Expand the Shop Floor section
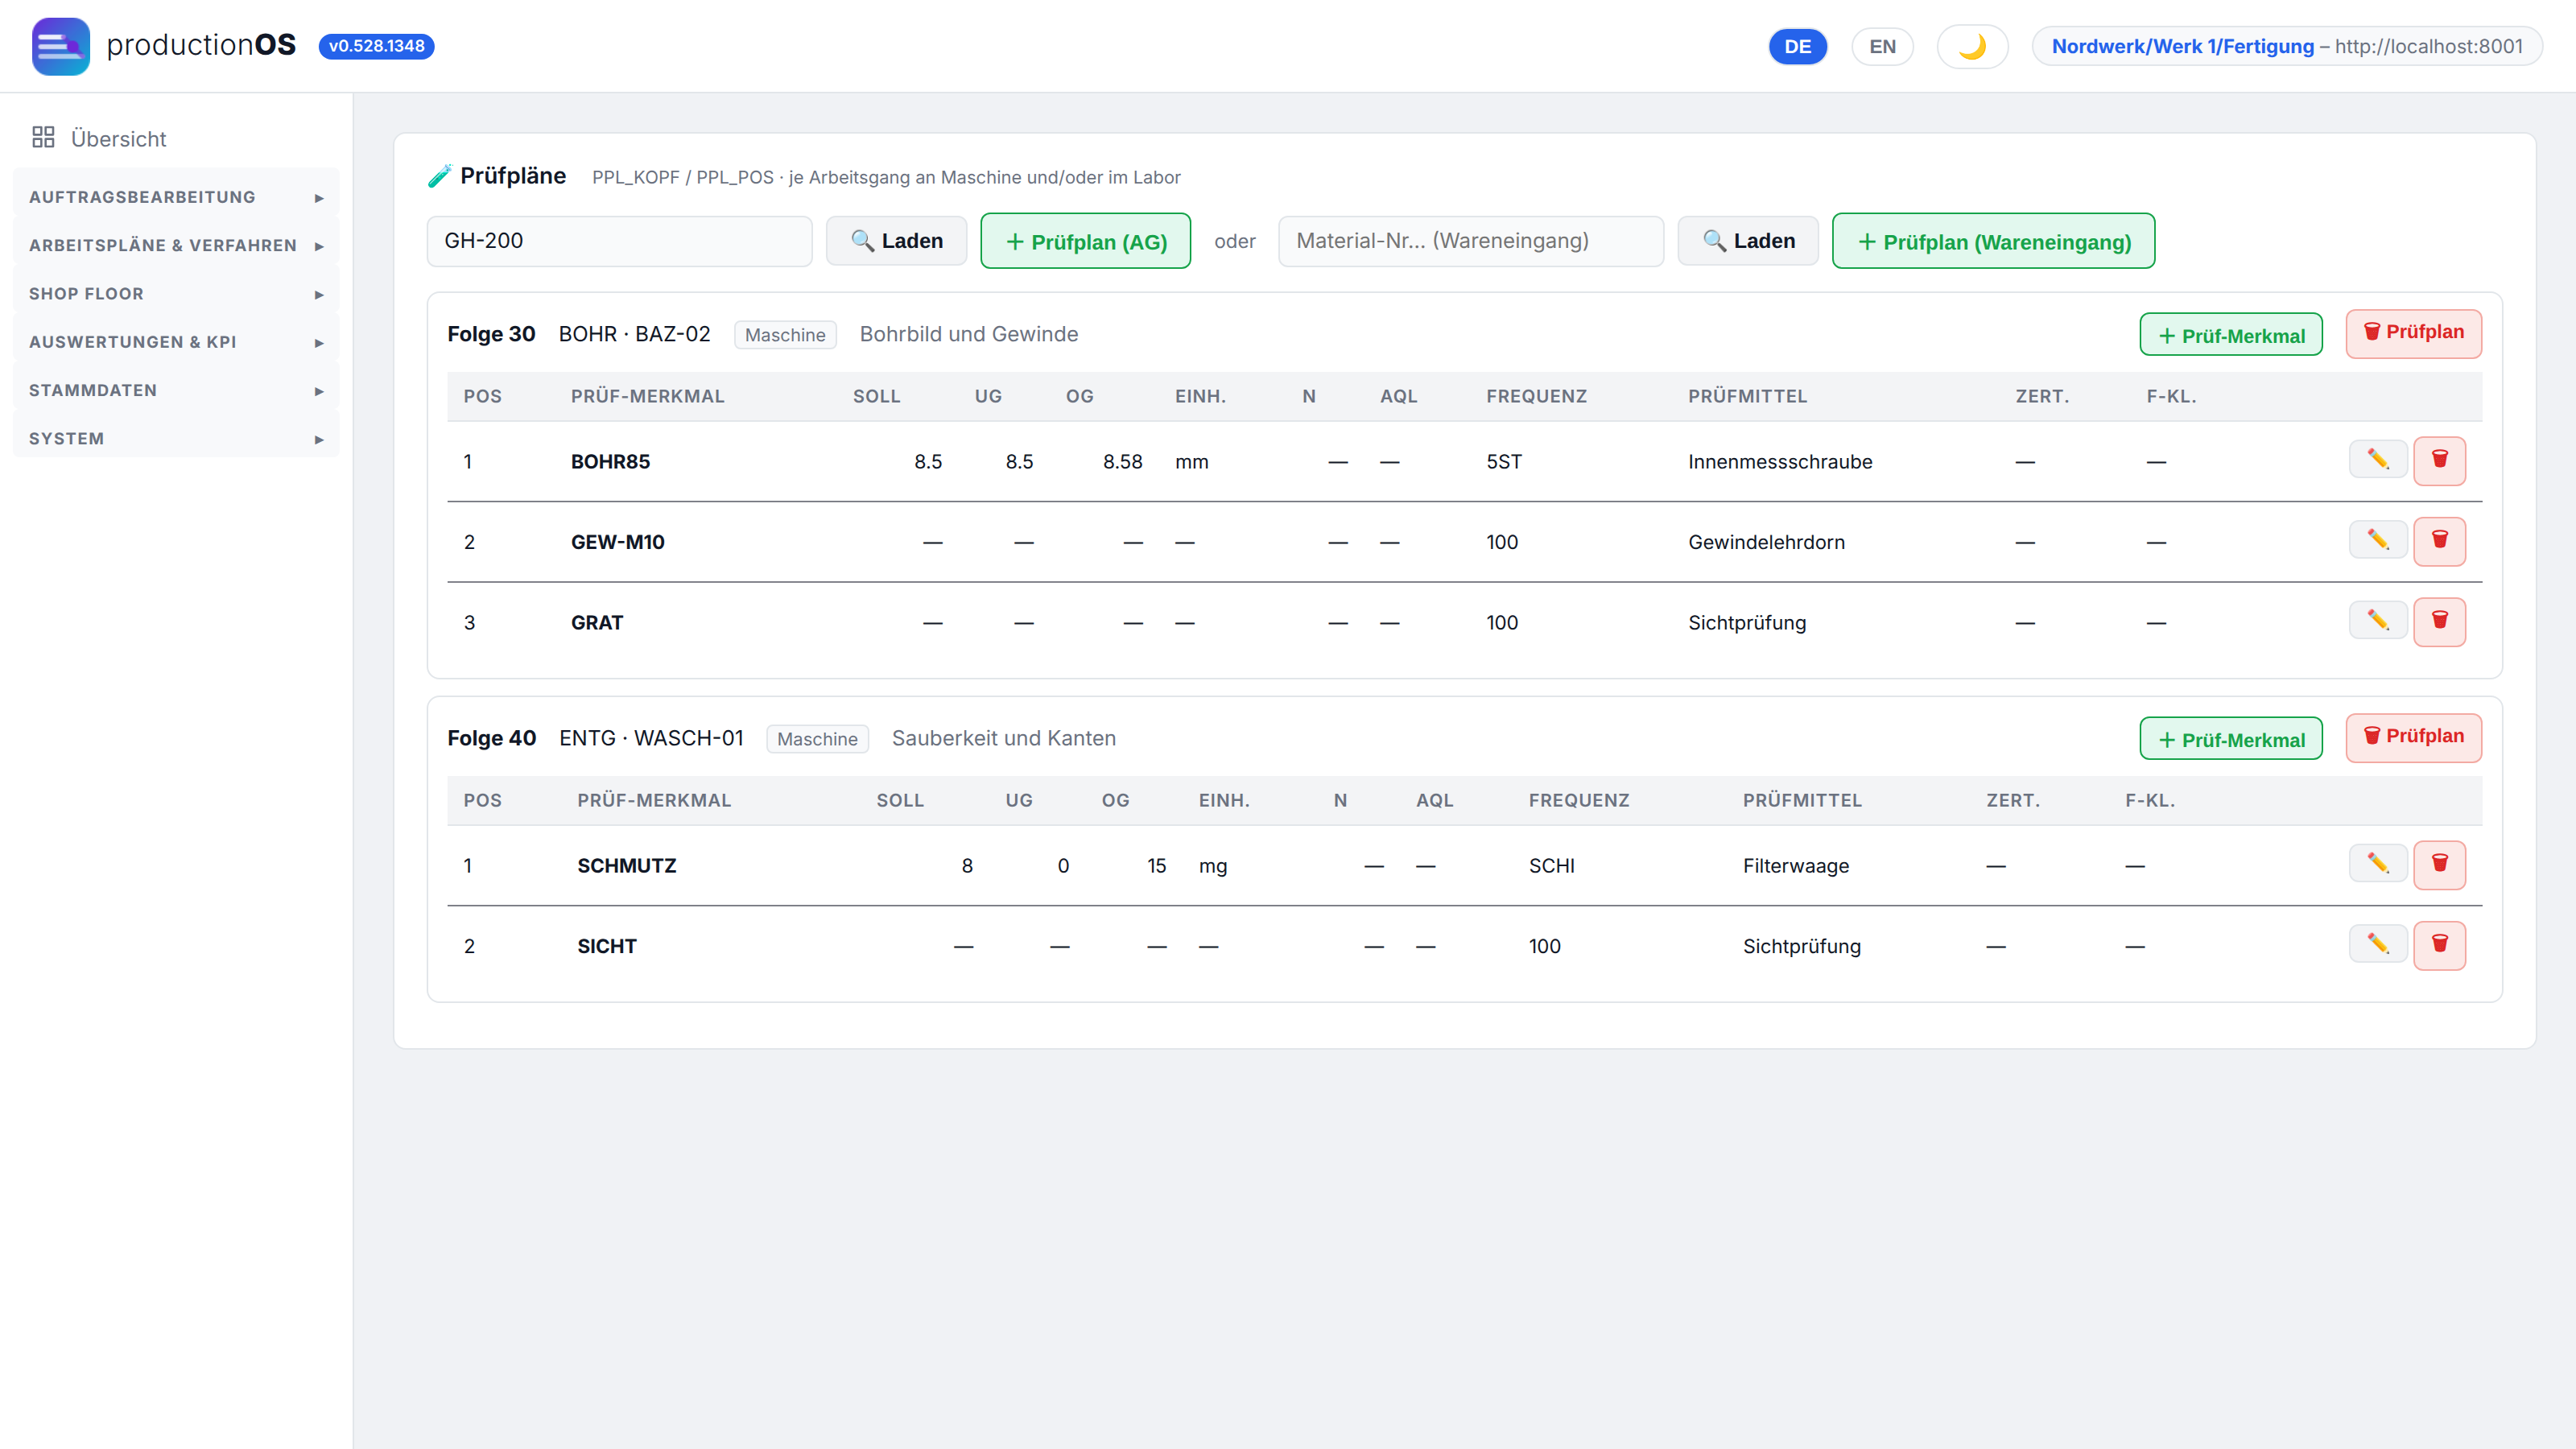Image resolution: width=2576 pixels, height=1449 pixels. tap(176, 293)
